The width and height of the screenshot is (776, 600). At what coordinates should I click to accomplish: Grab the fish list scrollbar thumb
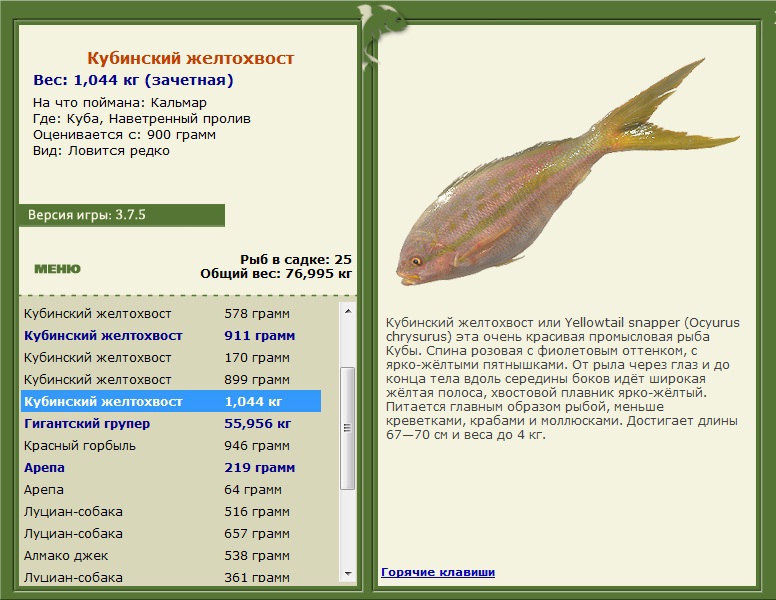(x=348, y=428)
